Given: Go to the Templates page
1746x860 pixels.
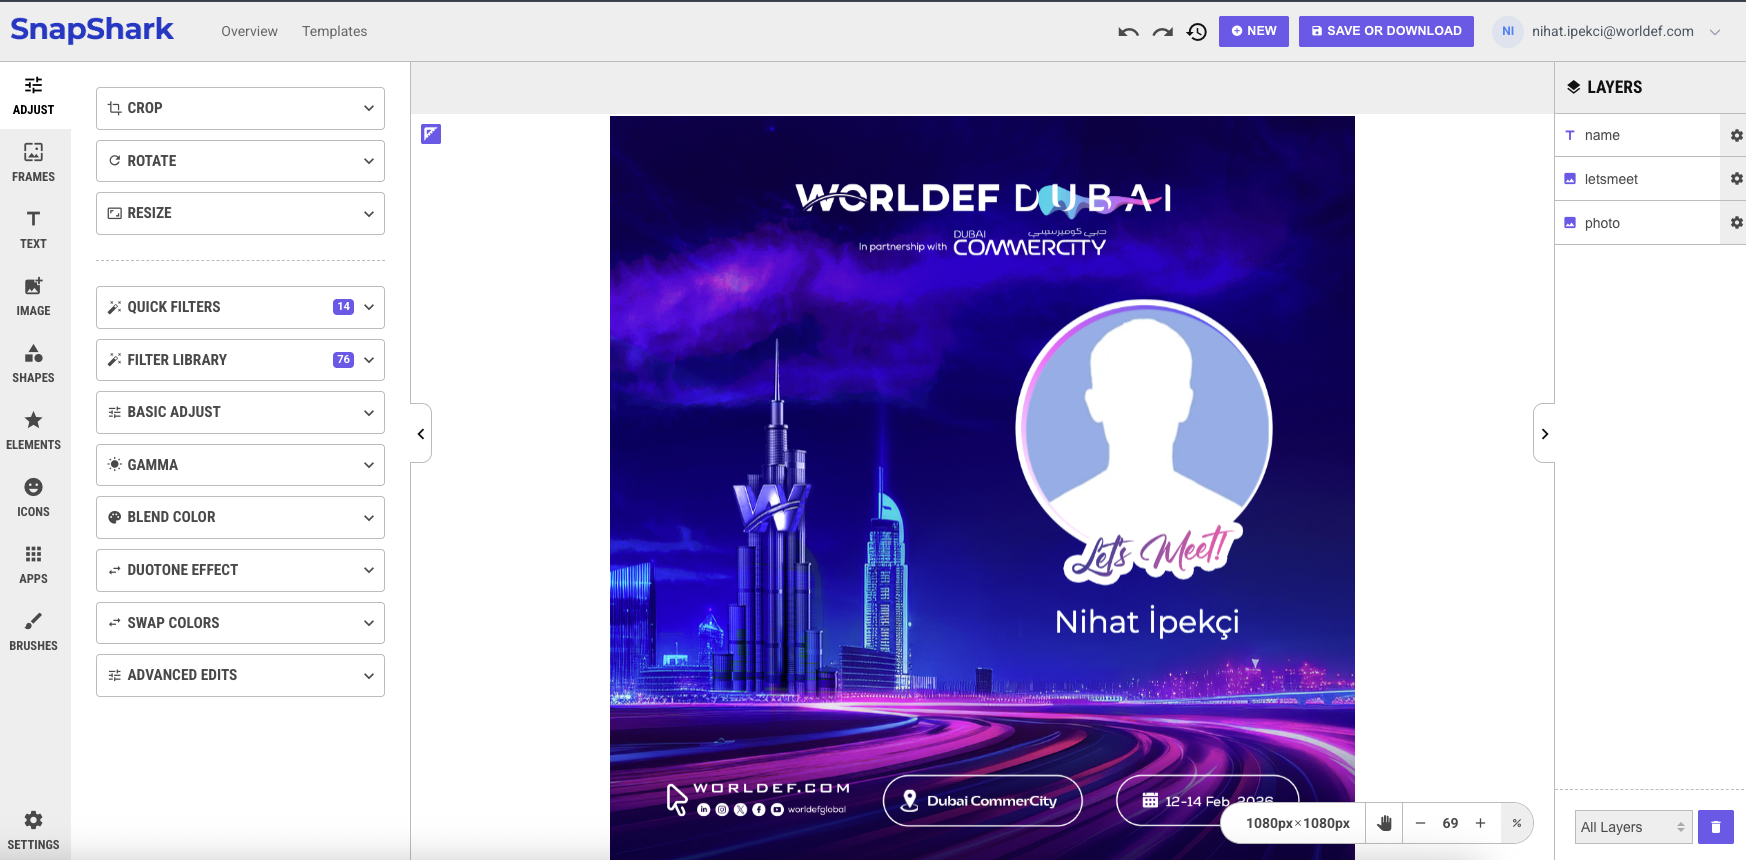Looking at the screenshot, I should click(x=334, y=31).
